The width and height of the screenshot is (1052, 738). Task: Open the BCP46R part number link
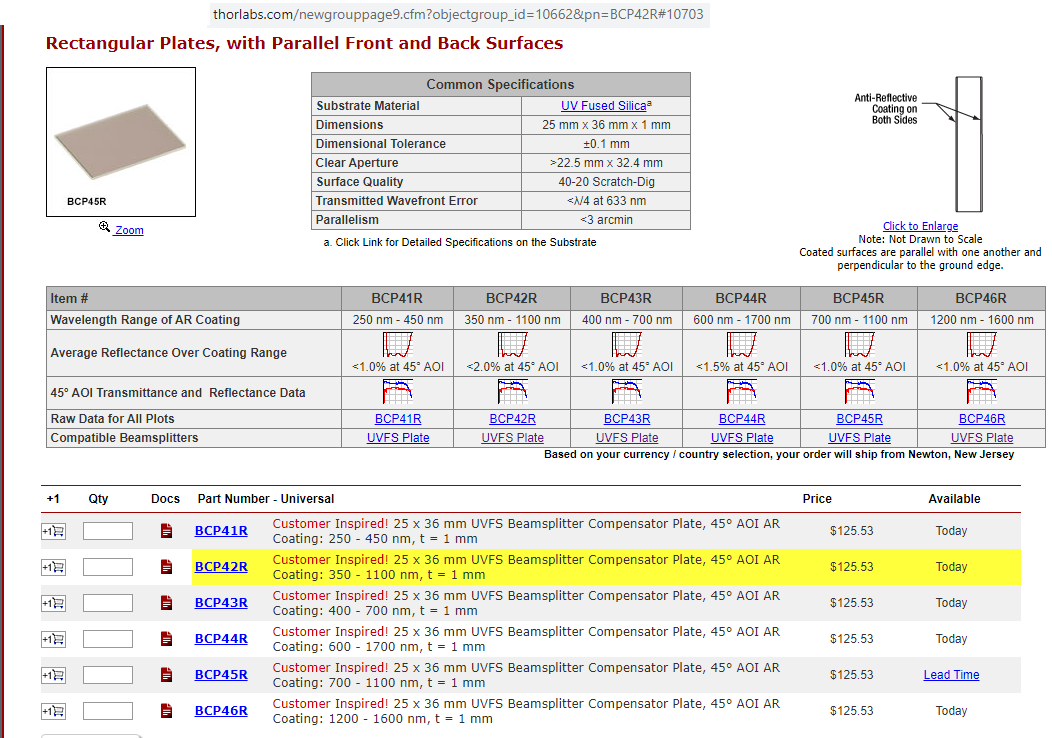click(221, 710)
